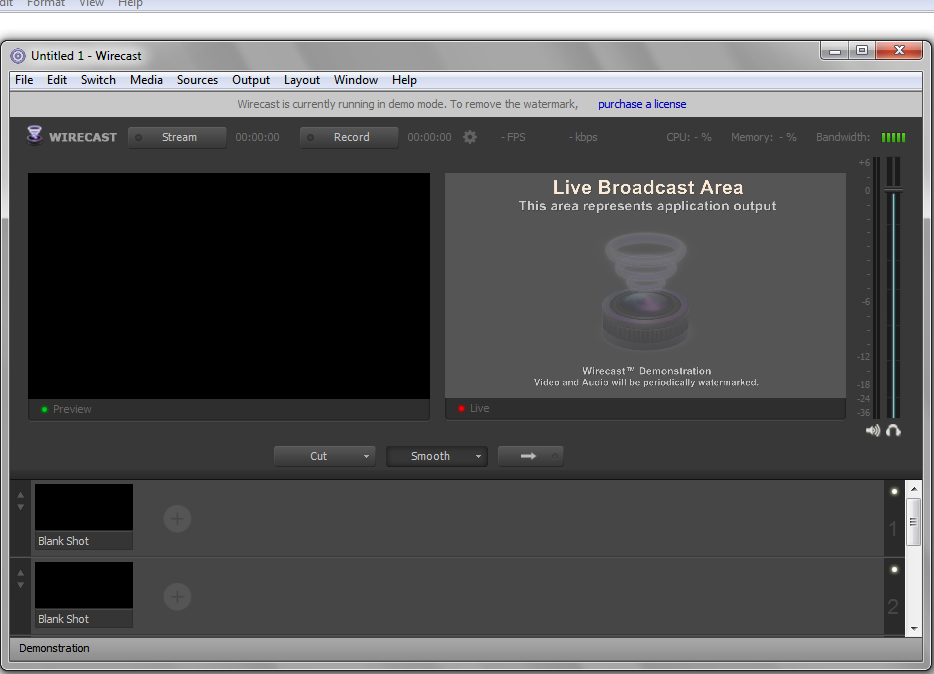Add a shot to layer 2
This screenshot has width=934, height=674.
(177, 597)
